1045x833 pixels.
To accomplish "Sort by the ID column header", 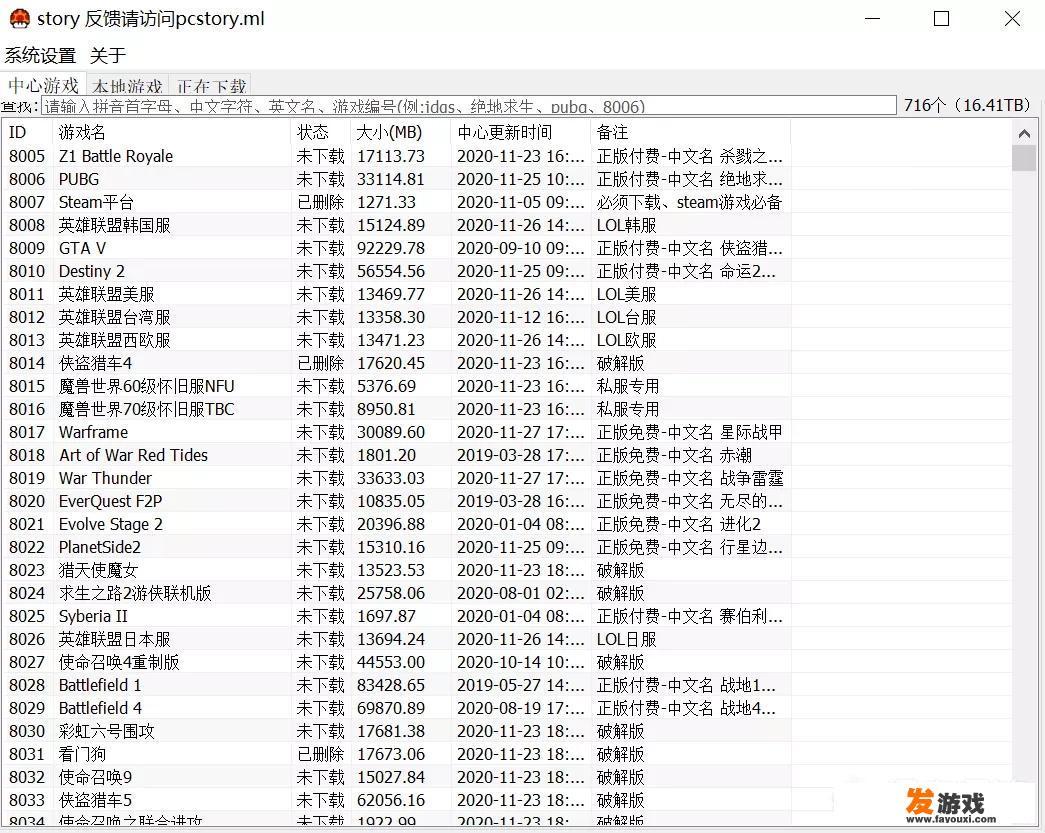I will click(27, 132).
